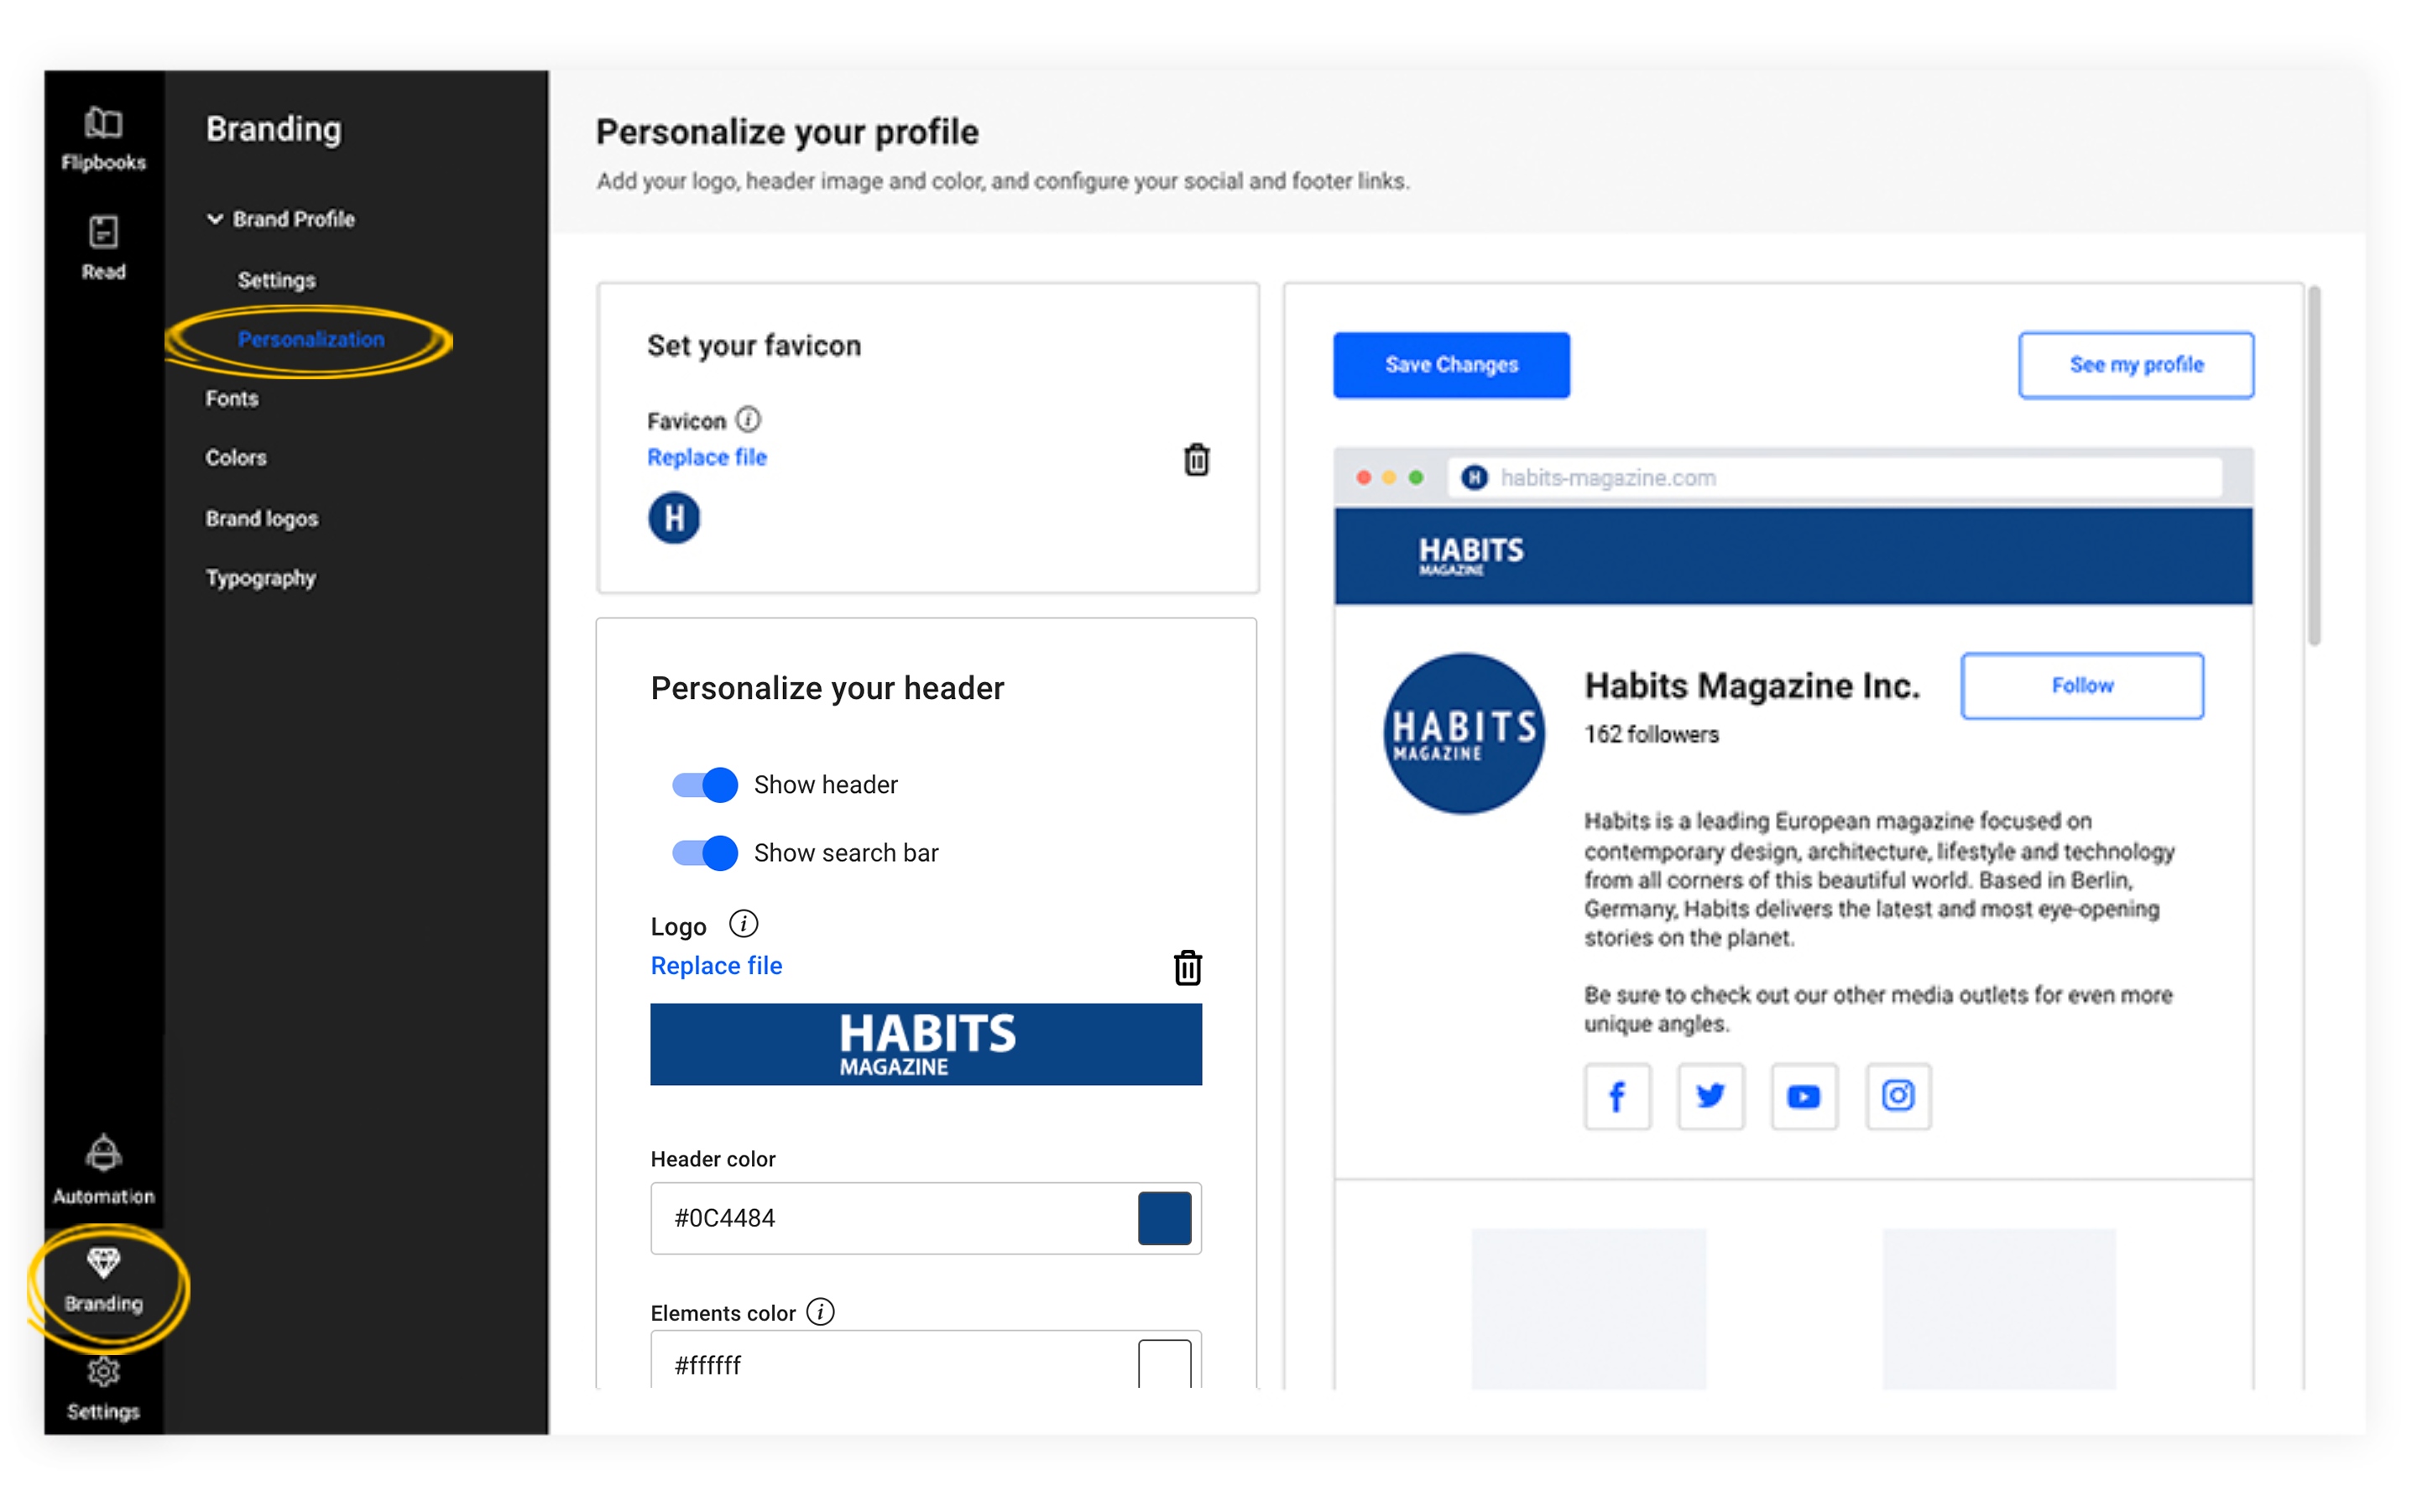Click the YouTube social icon on profile
This screenshot has height=1512, width=2412.
[x=1803, y=1094]
